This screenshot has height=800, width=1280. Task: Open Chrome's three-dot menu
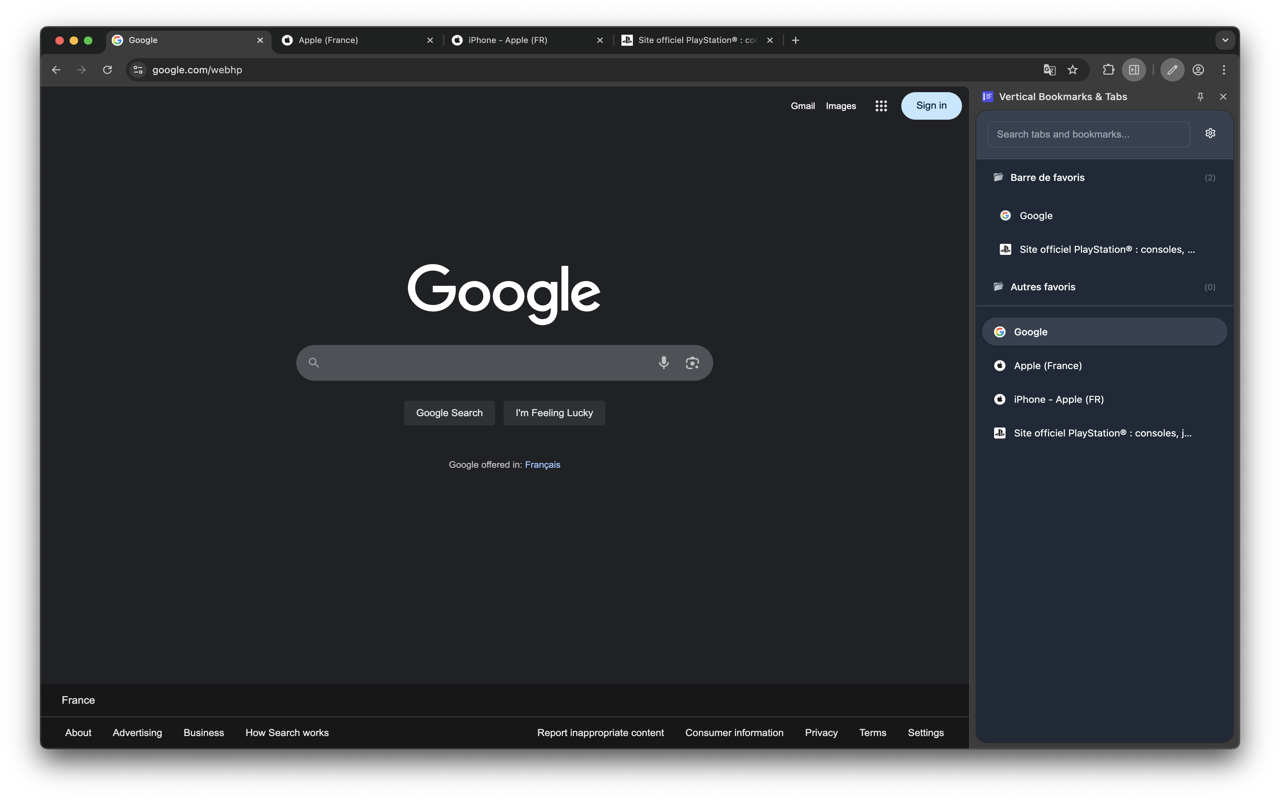[1224, 70]
